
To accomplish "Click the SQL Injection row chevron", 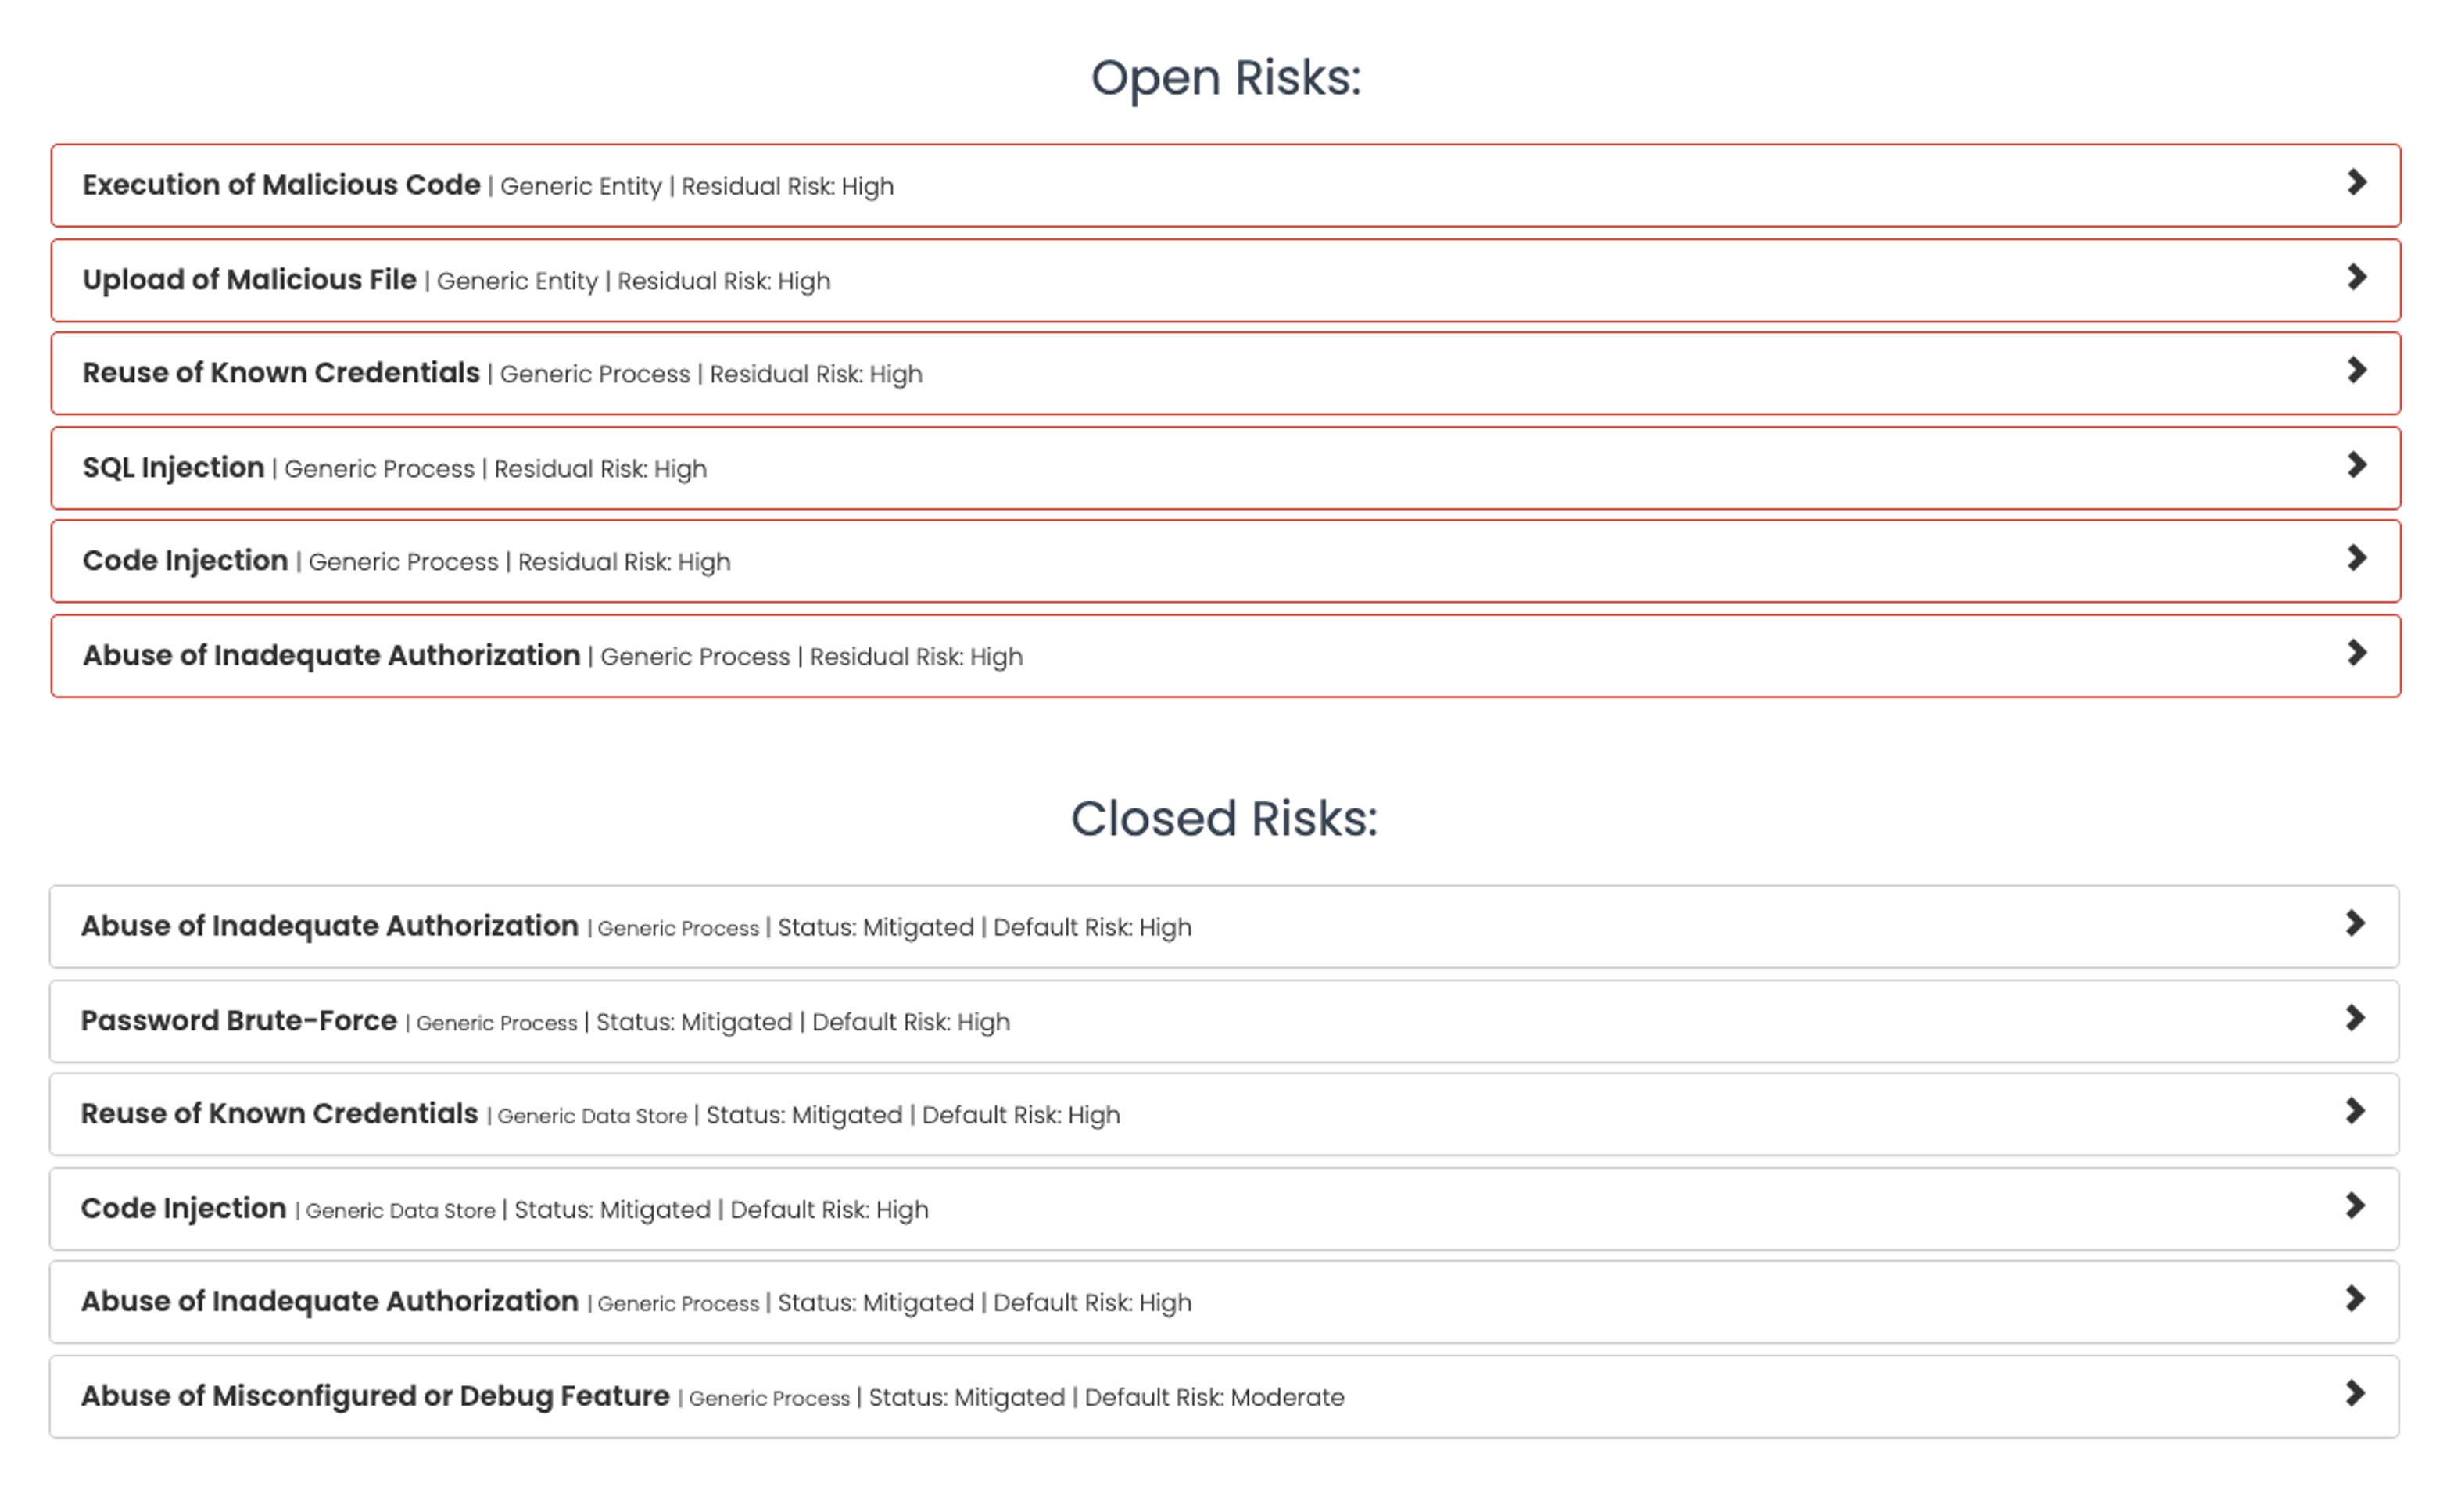I will click(2356, 466).
